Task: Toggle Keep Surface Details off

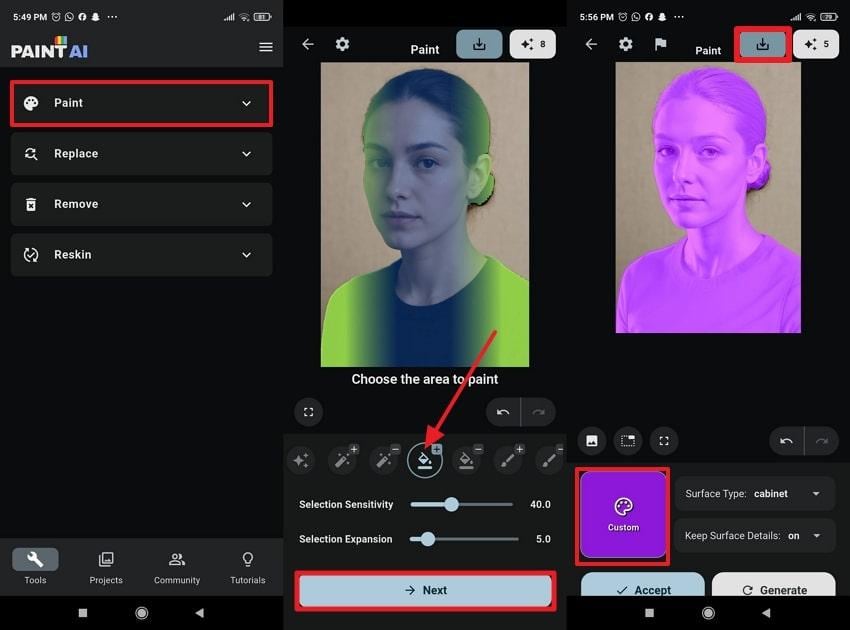Action: (816, 536)
